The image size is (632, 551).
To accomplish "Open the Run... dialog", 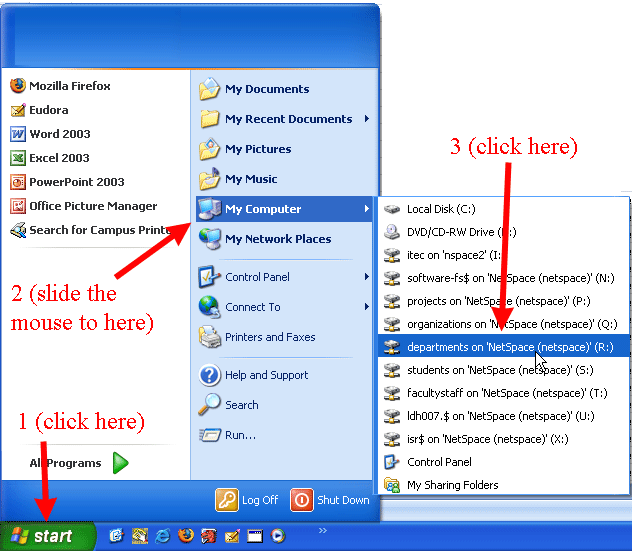I will (227, 435).
